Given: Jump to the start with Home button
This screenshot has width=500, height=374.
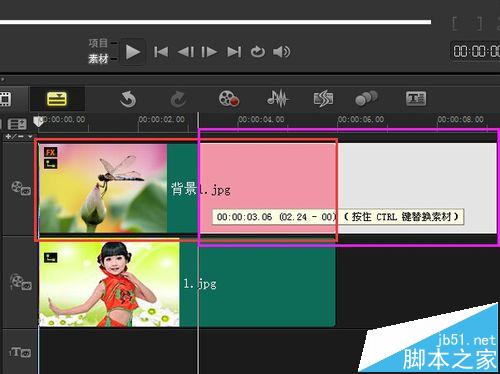Looking at the screenshot, I should click(161, 52).
